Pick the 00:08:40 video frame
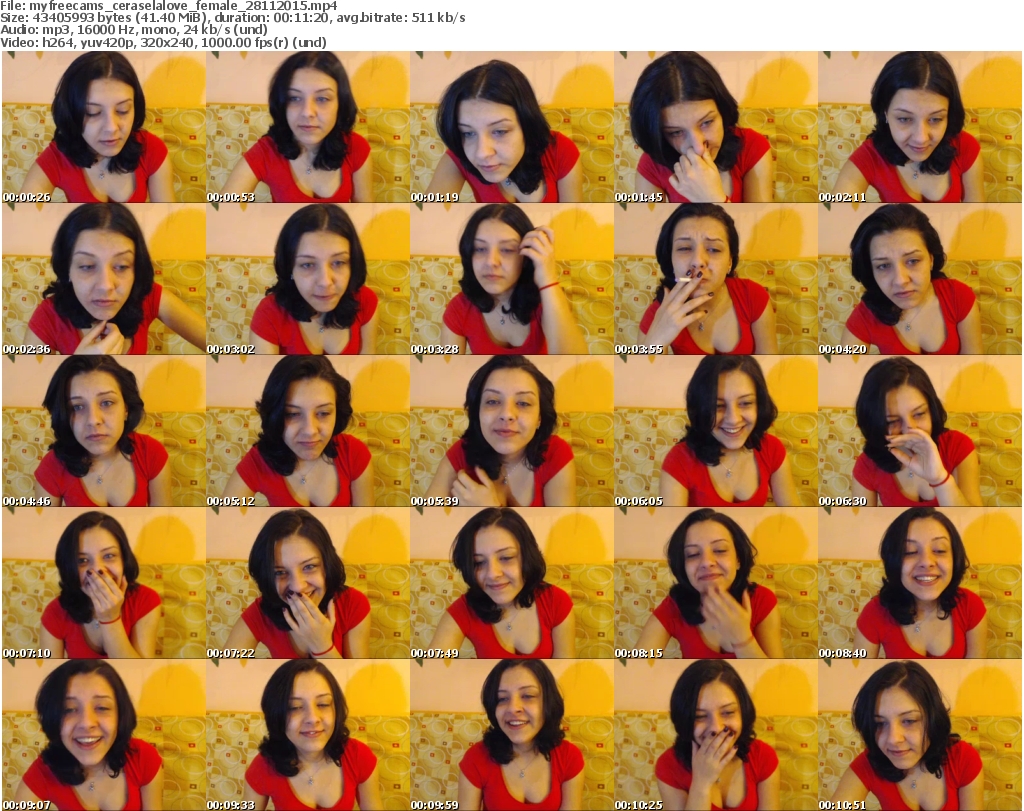 pos(920,583)
